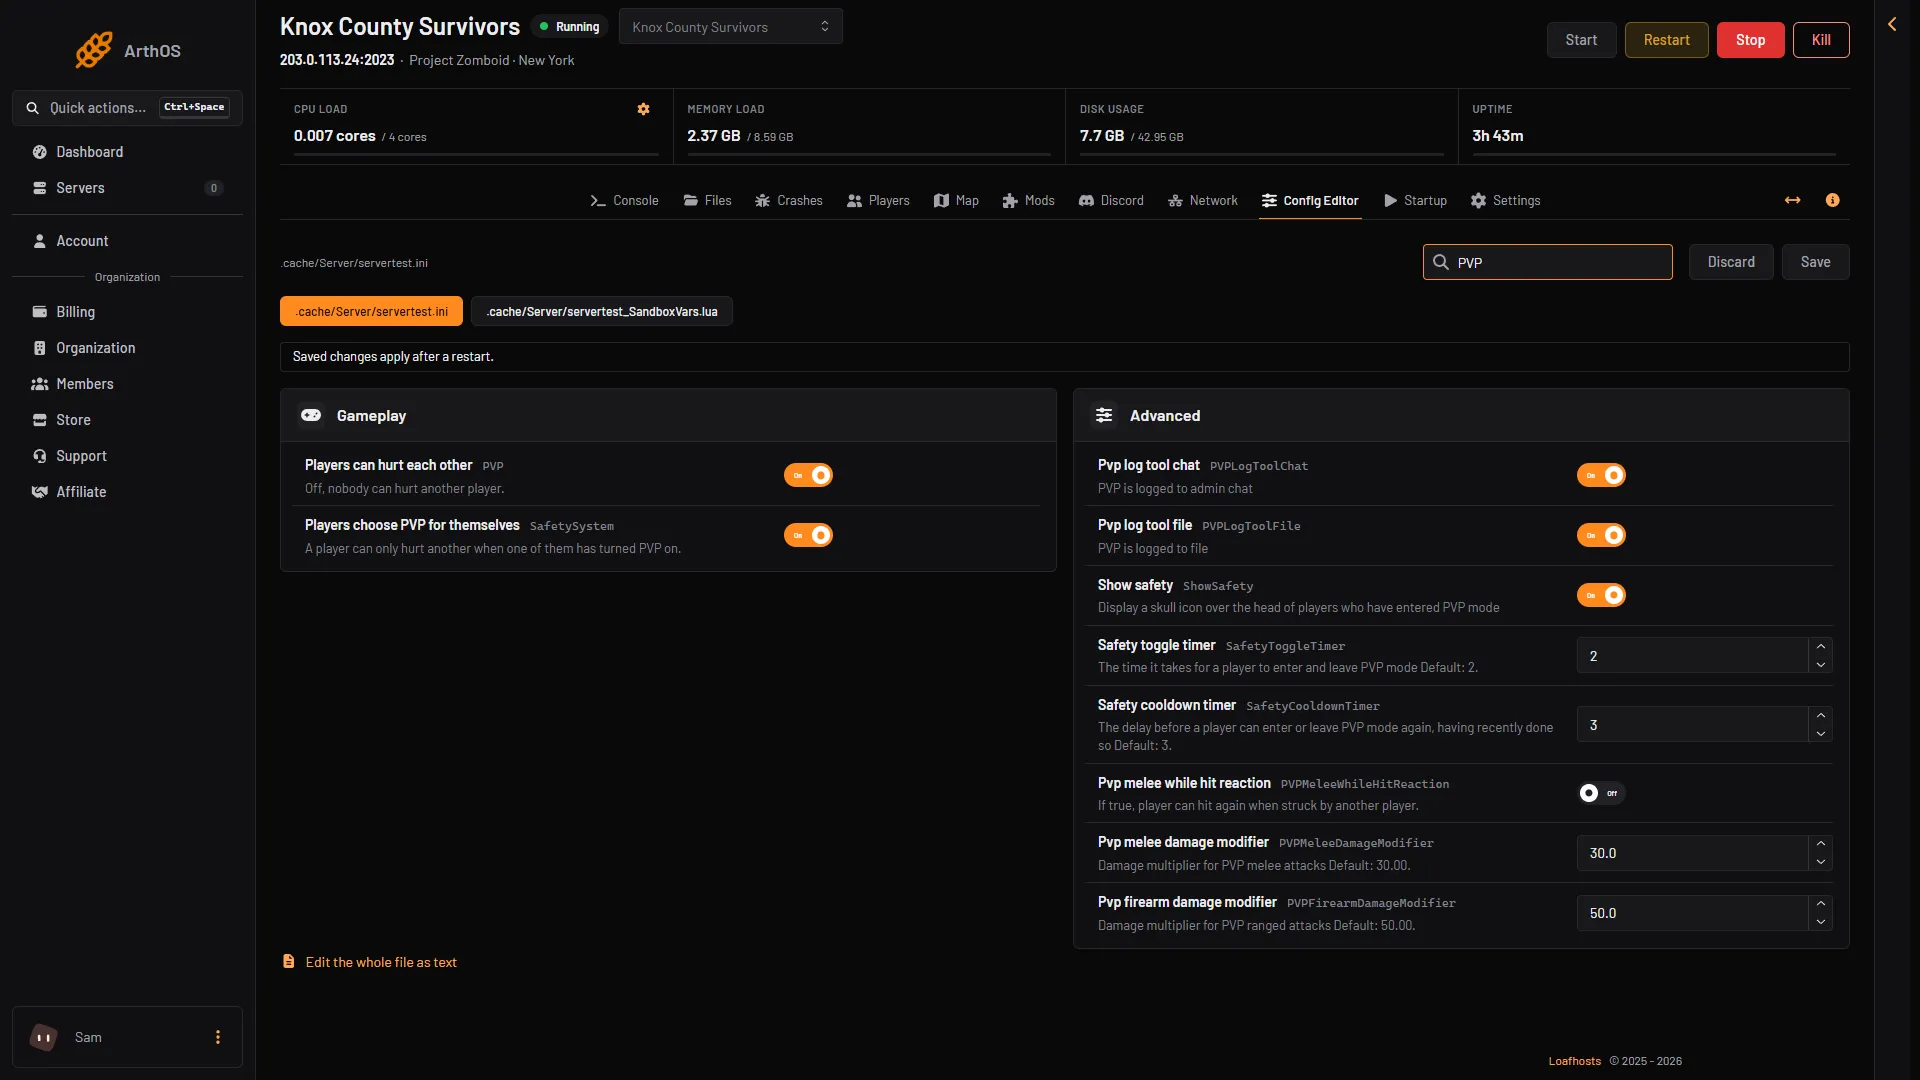Toggle the horizontal width arrows icon
Screen dimensions: 1920x1080
[1792, 200]
